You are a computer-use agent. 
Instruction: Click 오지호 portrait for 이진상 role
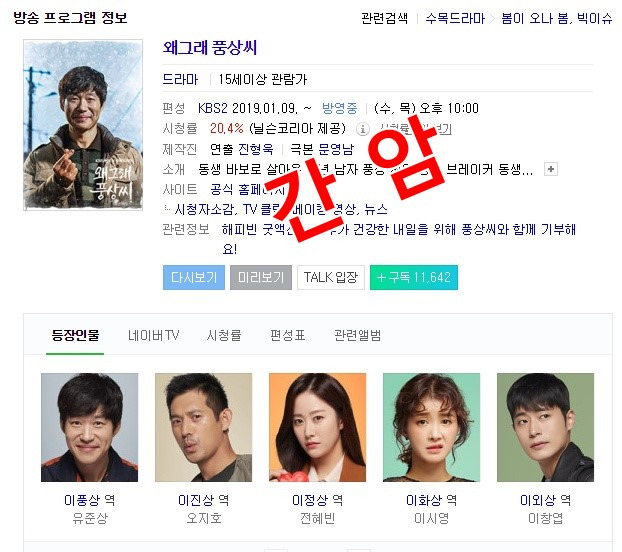coord(203,427)
